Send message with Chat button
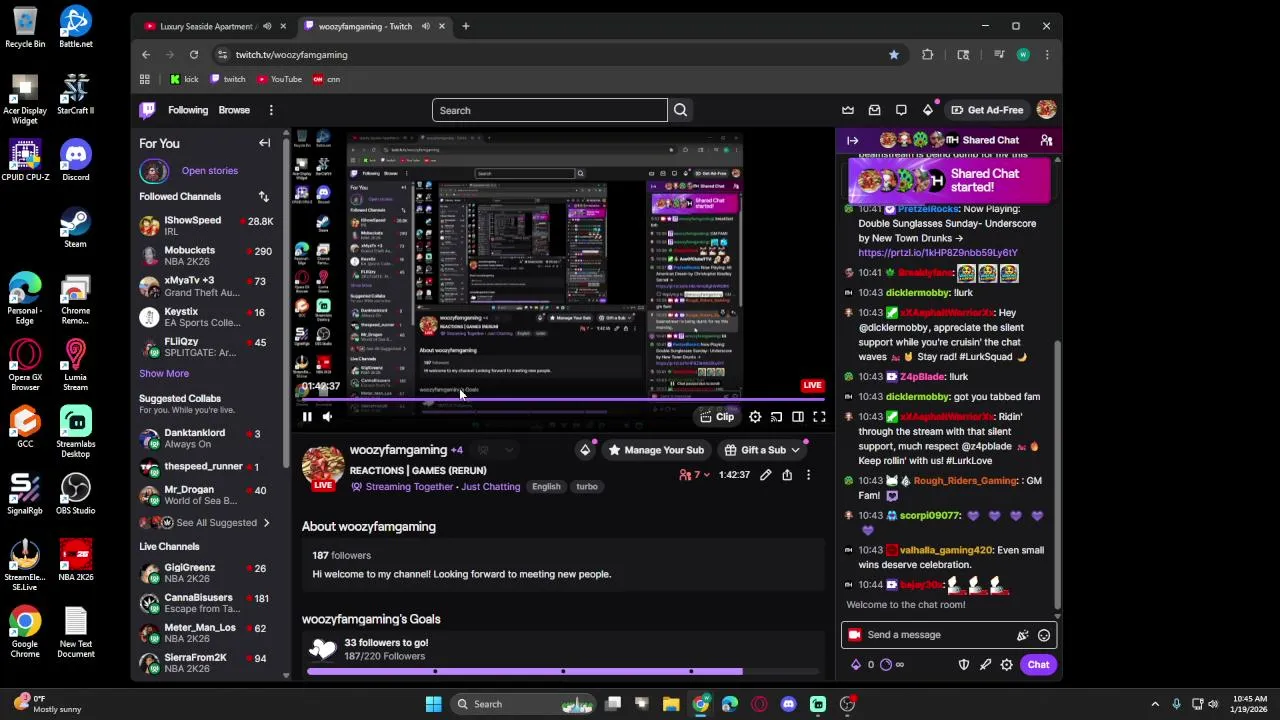The image size is (1280, 720). (x=1038, y=665)
